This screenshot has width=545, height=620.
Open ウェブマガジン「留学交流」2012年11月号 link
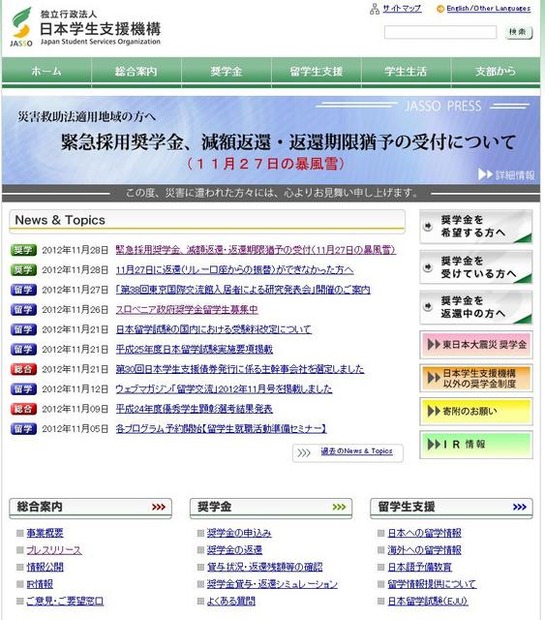224,389
